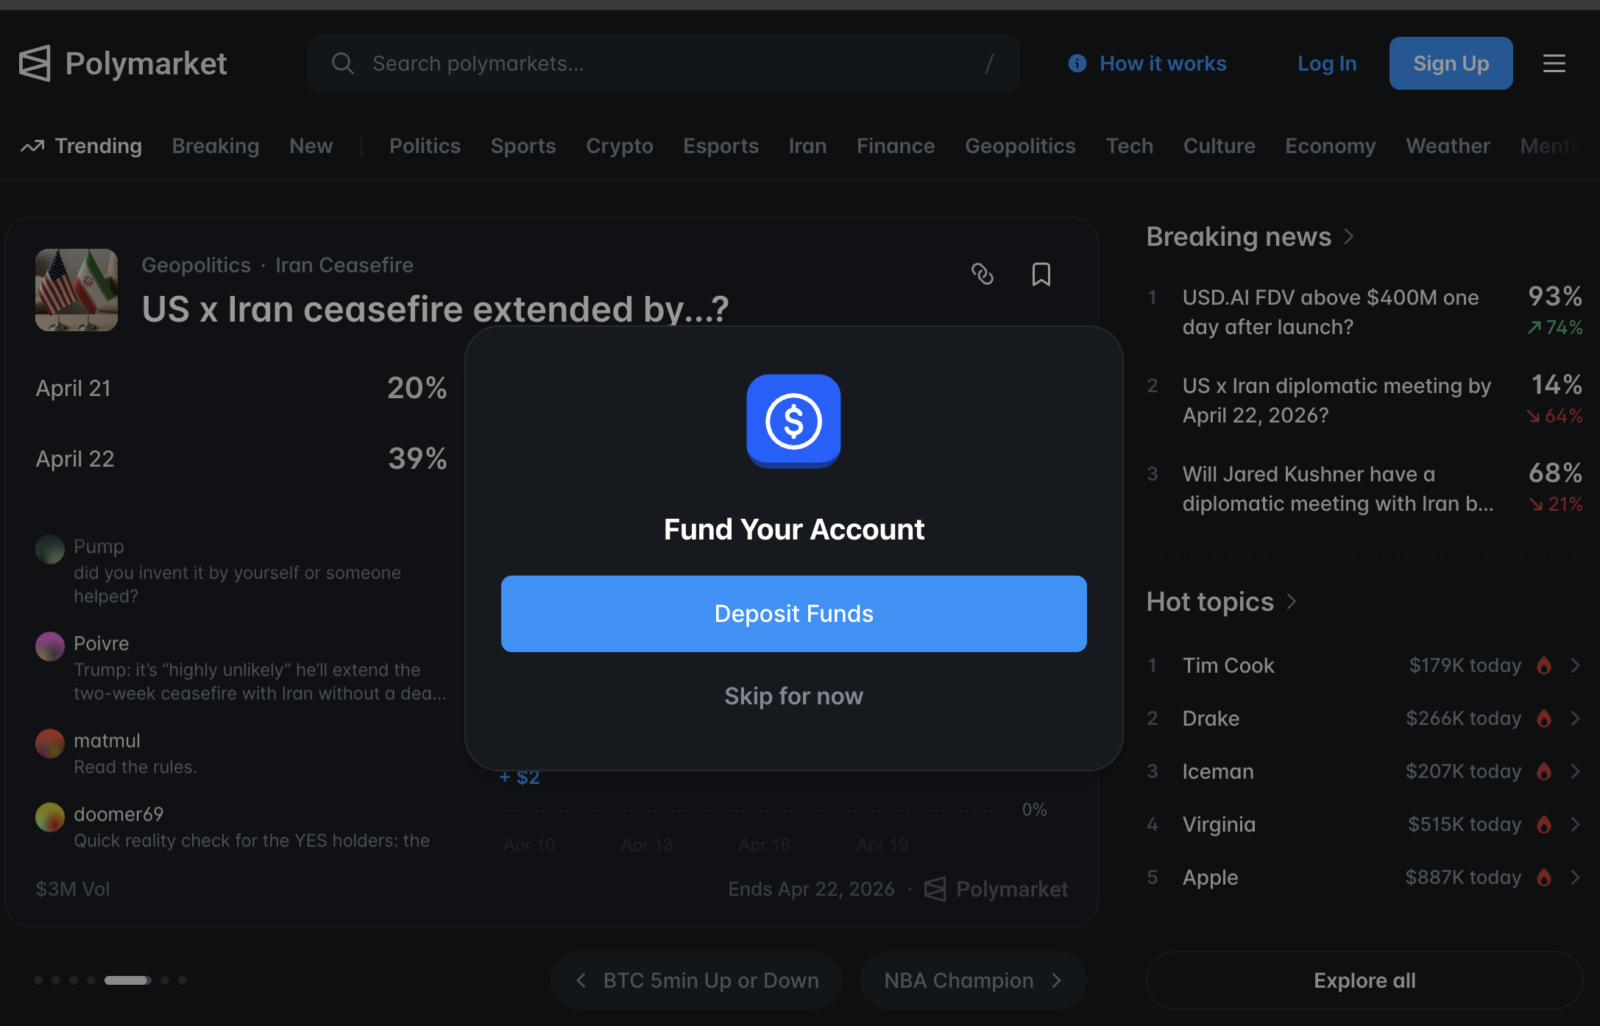Open the Politics category
The width and height of the screenshot is (1600, 1026).
point(425,146)
